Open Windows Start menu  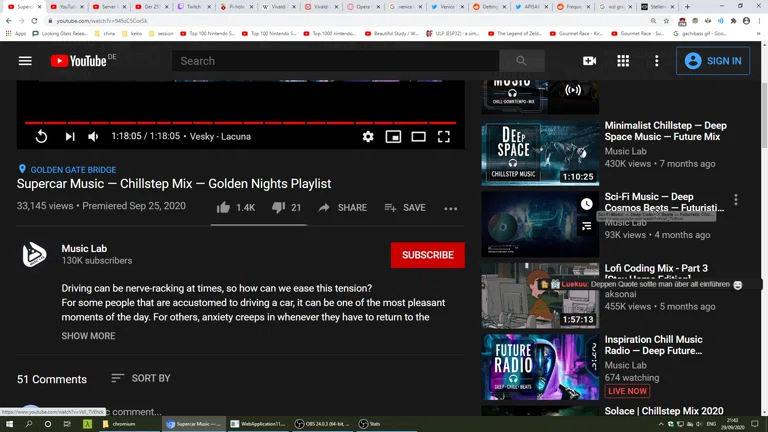click(x=9, y=424)
